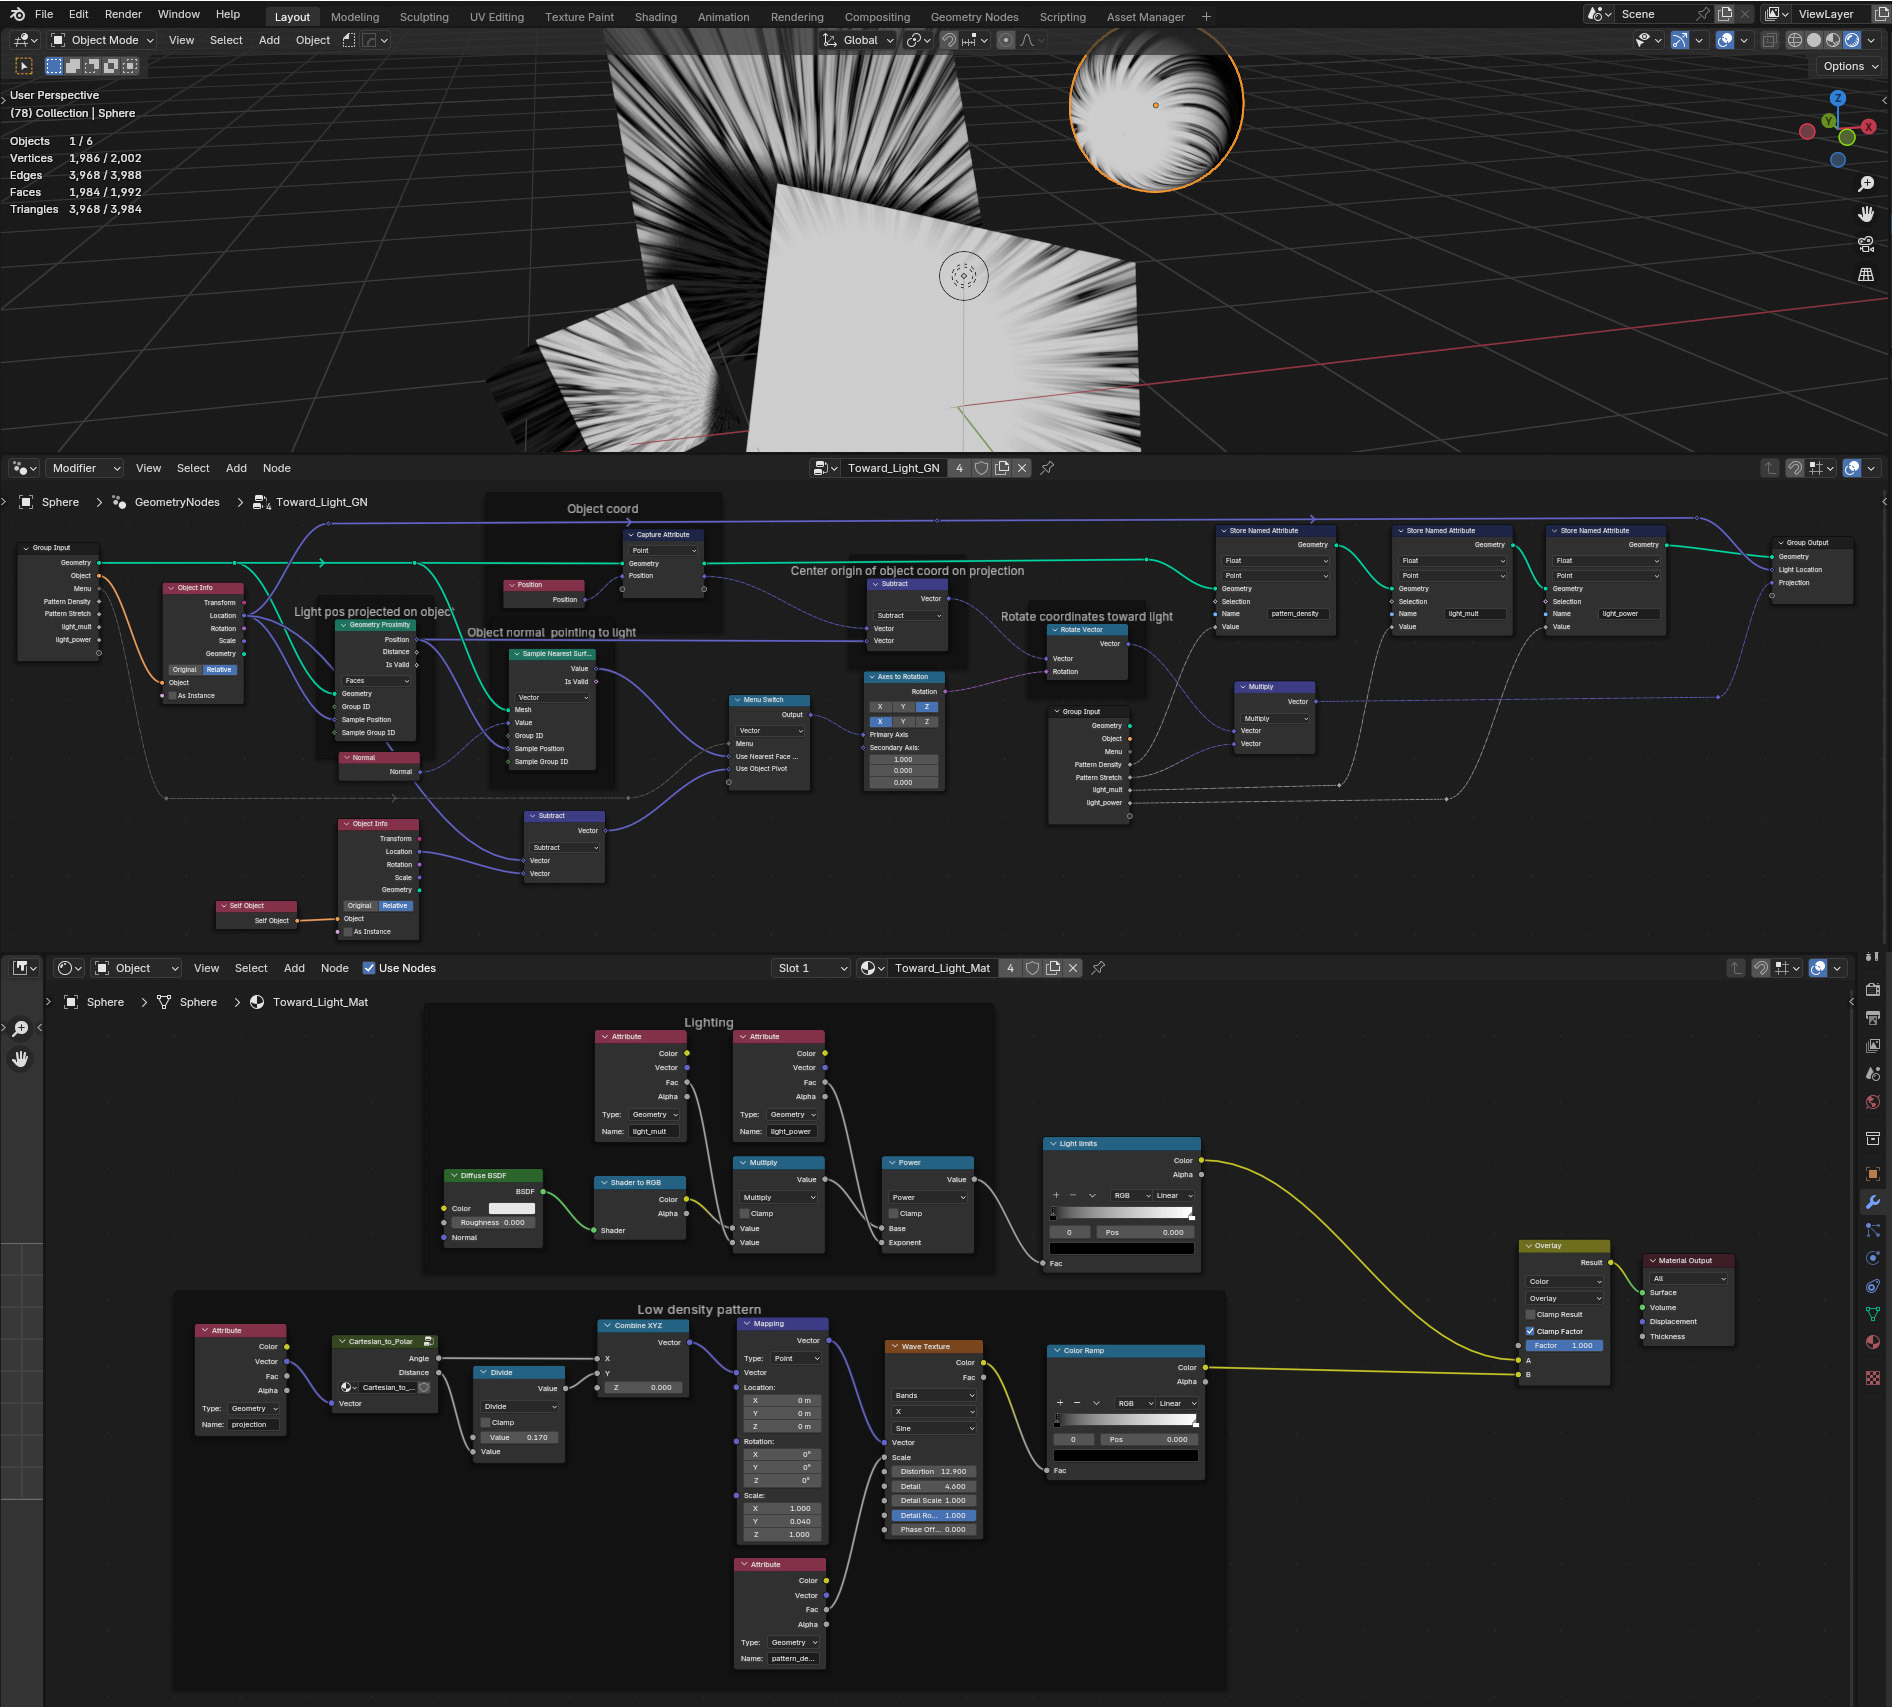Toggle Clamp Factor in the Overlay node

click(1530, 1331)
